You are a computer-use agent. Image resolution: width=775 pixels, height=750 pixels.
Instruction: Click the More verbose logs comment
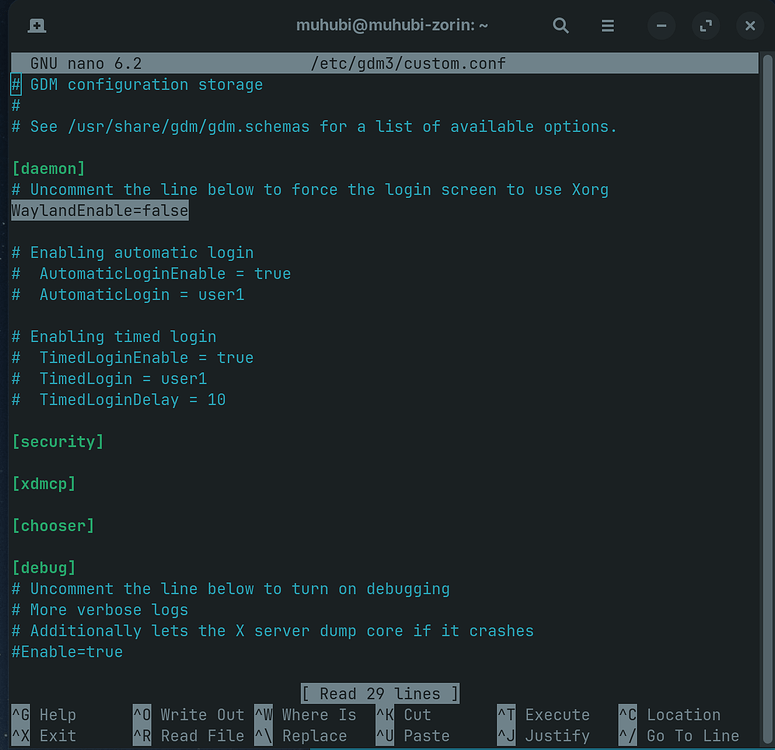pyautogui.click(x=100, y=610)
